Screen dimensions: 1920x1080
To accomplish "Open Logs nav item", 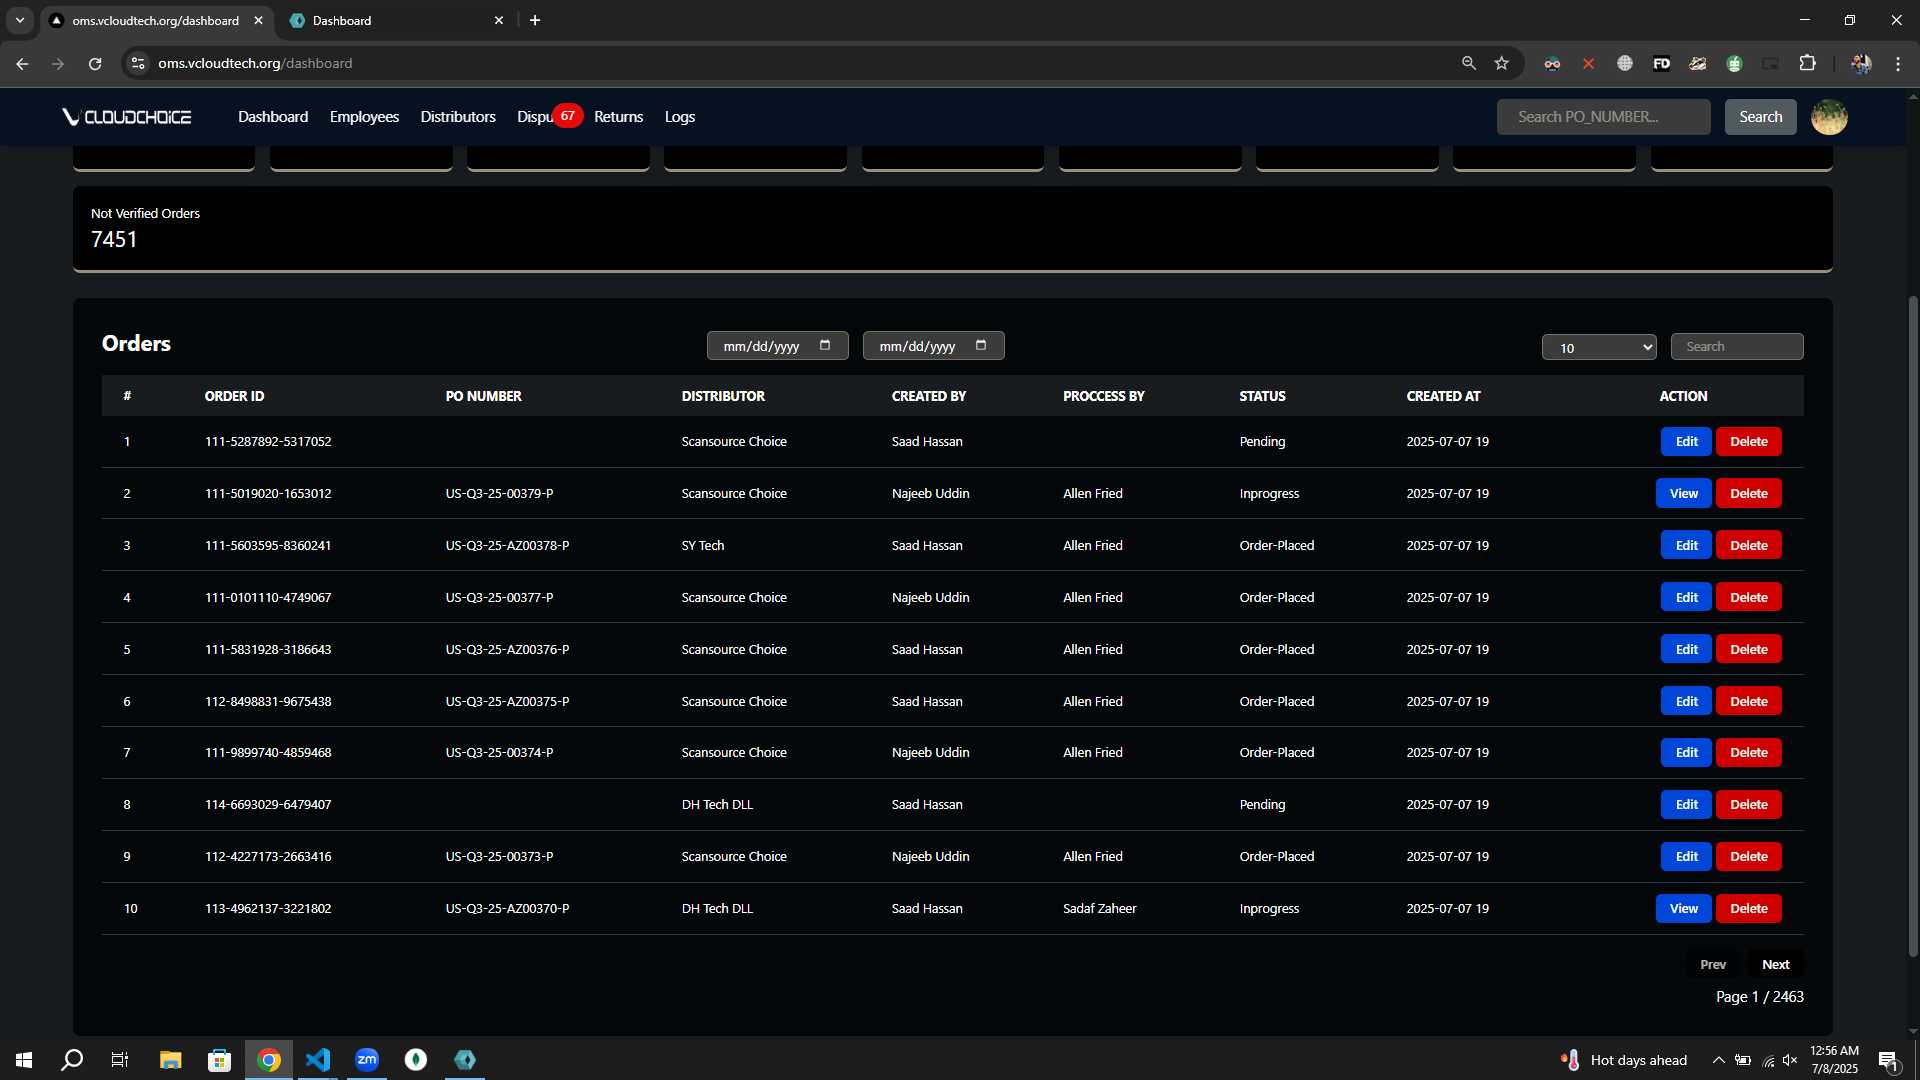I will pos(680,117).
